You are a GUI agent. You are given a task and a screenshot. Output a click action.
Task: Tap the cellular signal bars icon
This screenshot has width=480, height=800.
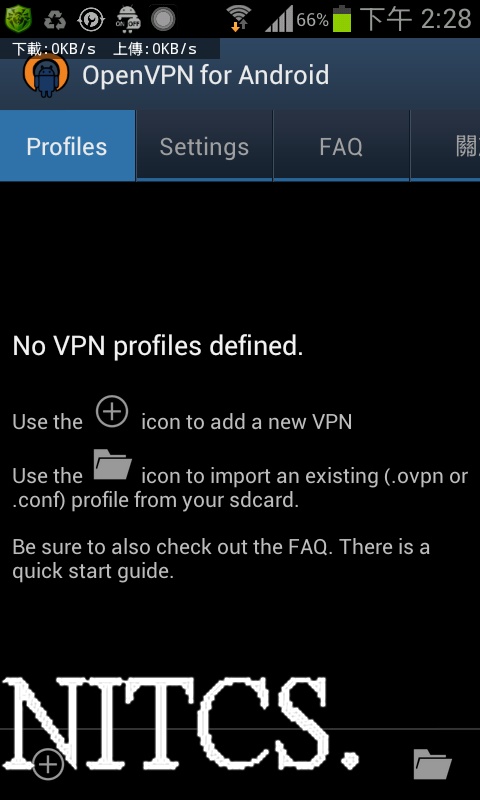pos(279,19)
